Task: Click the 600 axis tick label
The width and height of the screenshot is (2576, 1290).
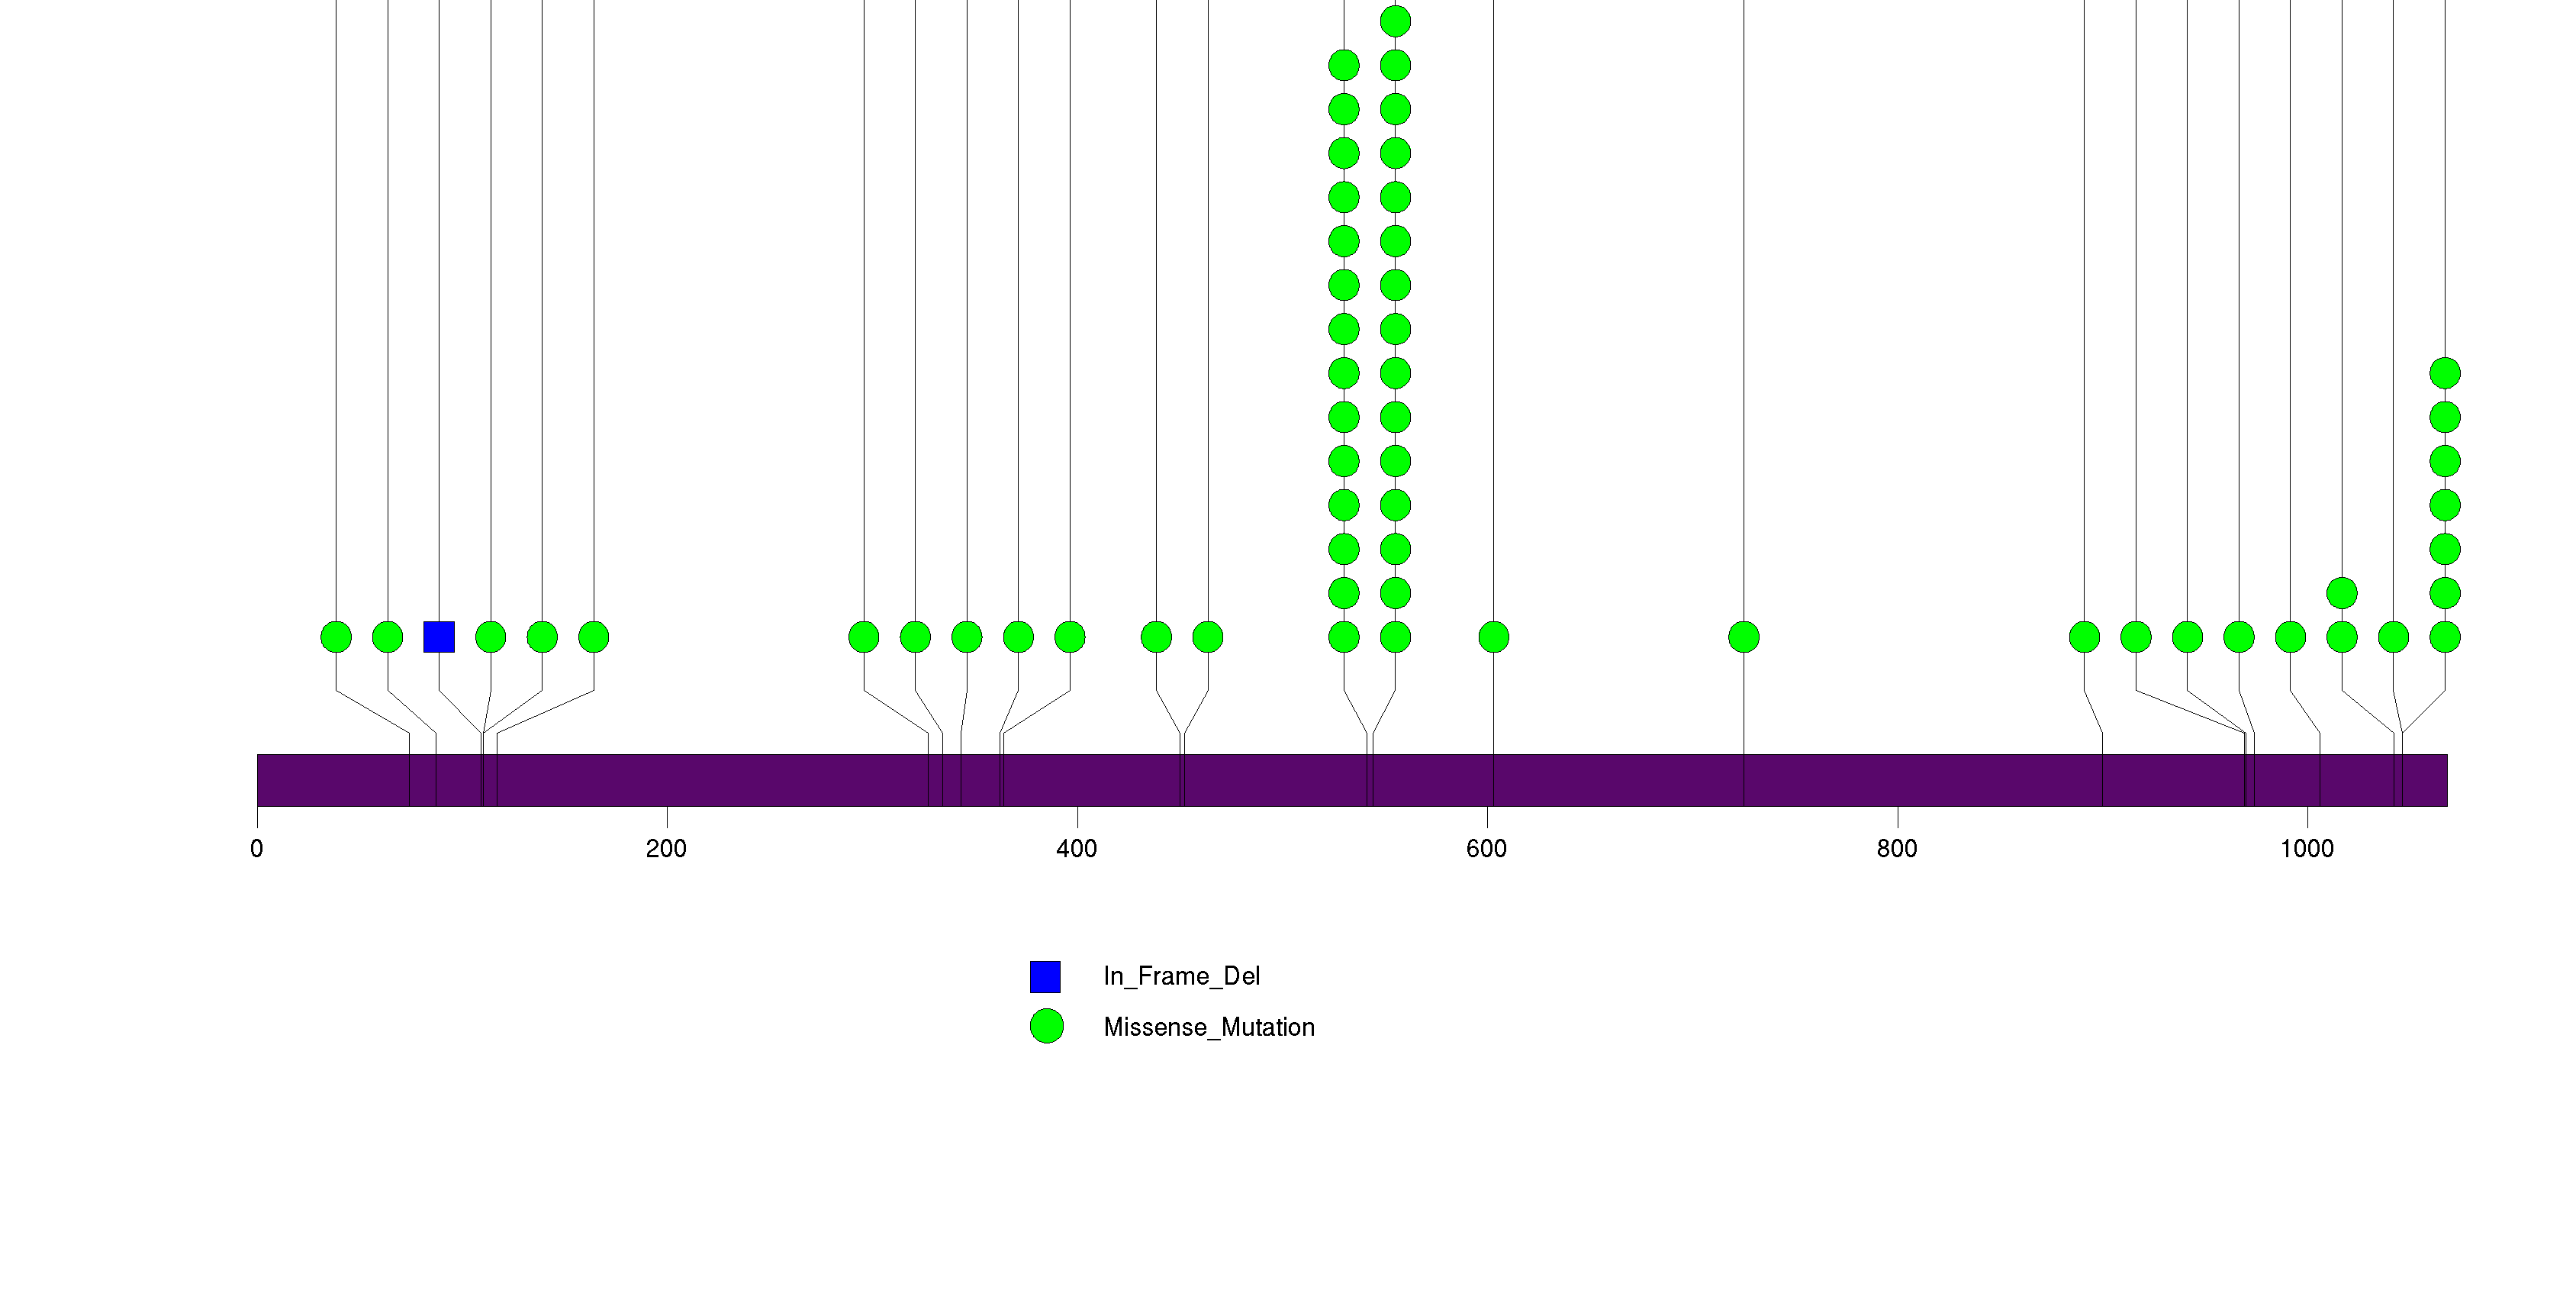Action: pos(1486,849)
